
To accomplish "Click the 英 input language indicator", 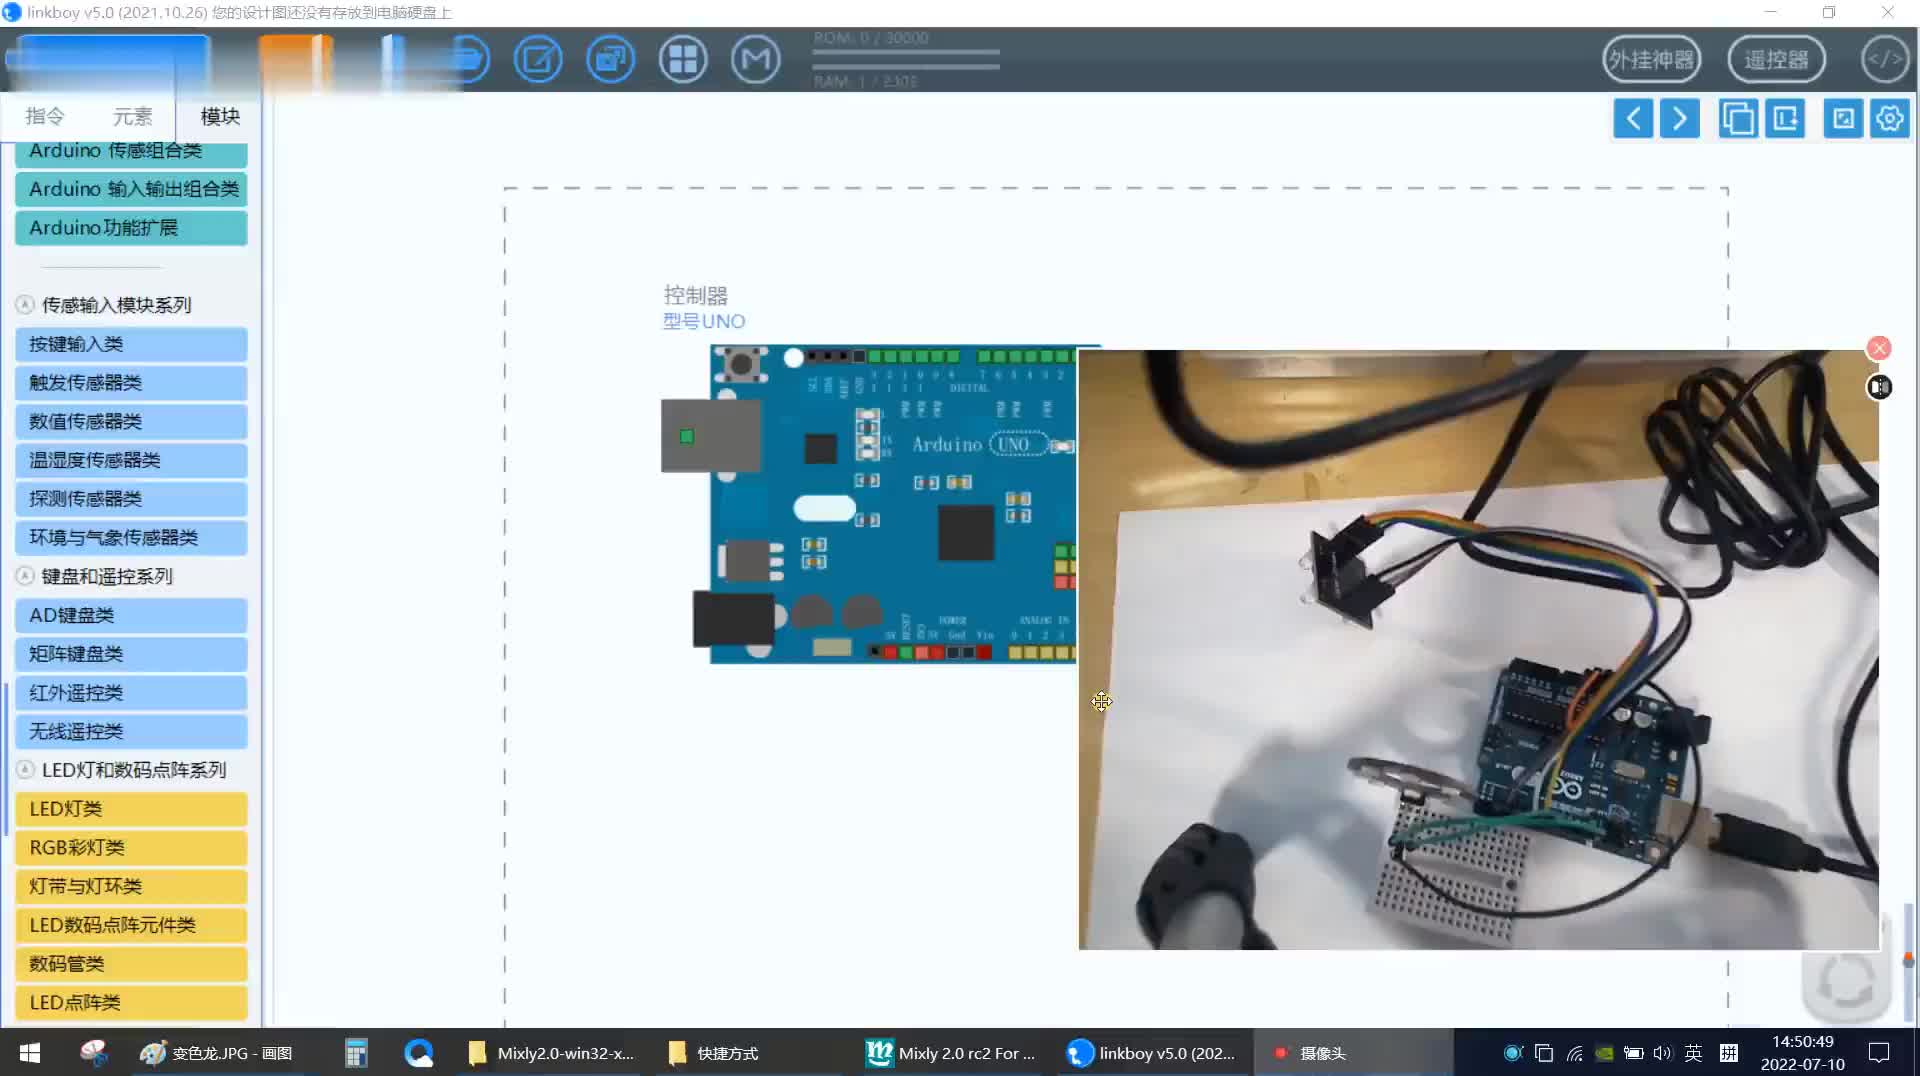I will [x=1693, y=1053].
